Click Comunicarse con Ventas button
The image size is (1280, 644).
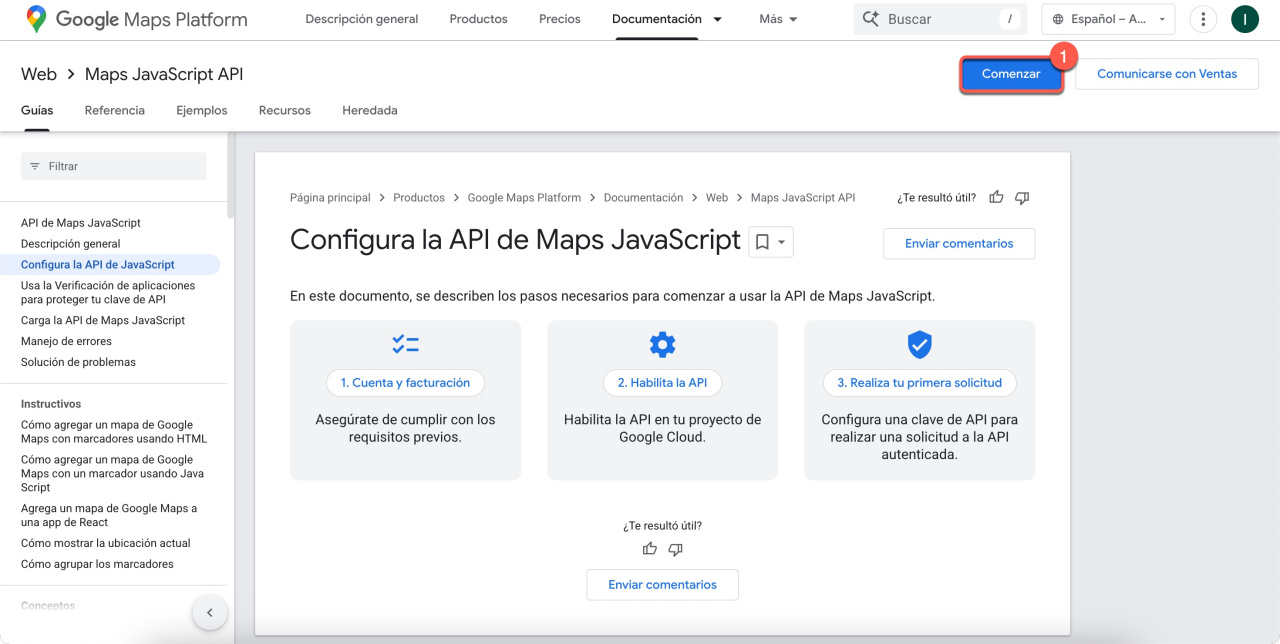pyautogui.click(x=1166, y=74)
